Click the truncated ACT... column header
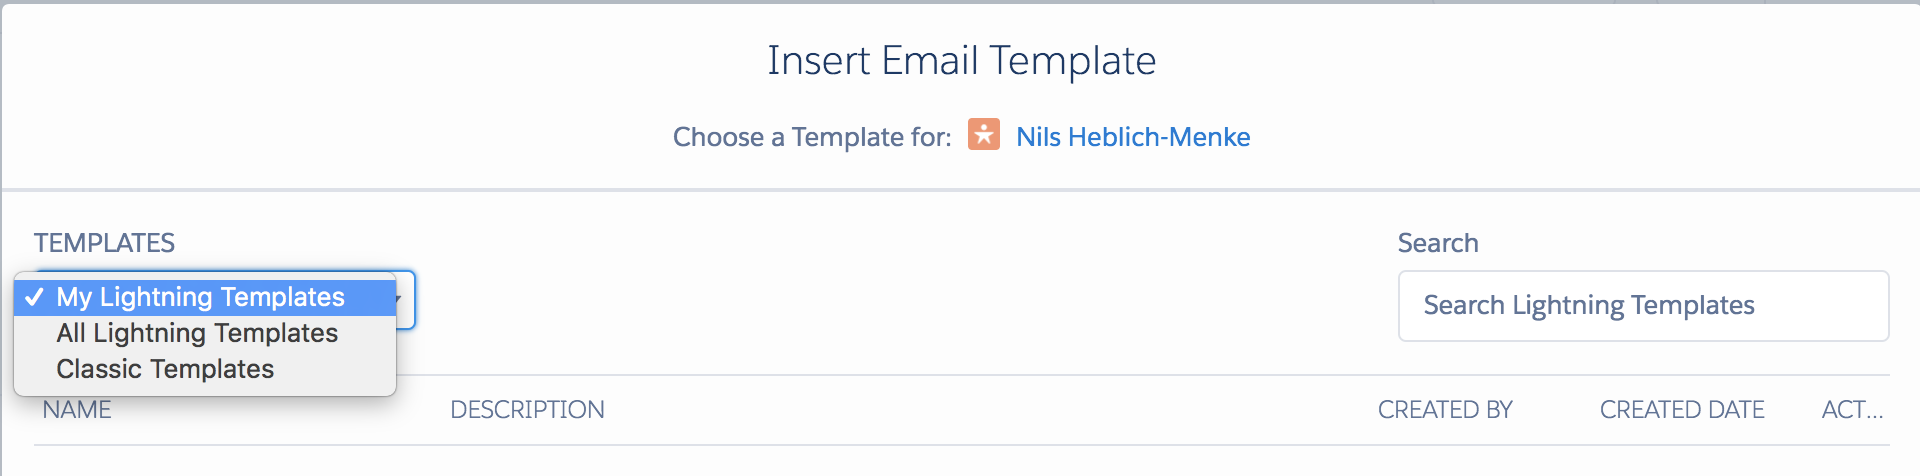Viewport: 1920px width, 476px height. pos(1852,410)
